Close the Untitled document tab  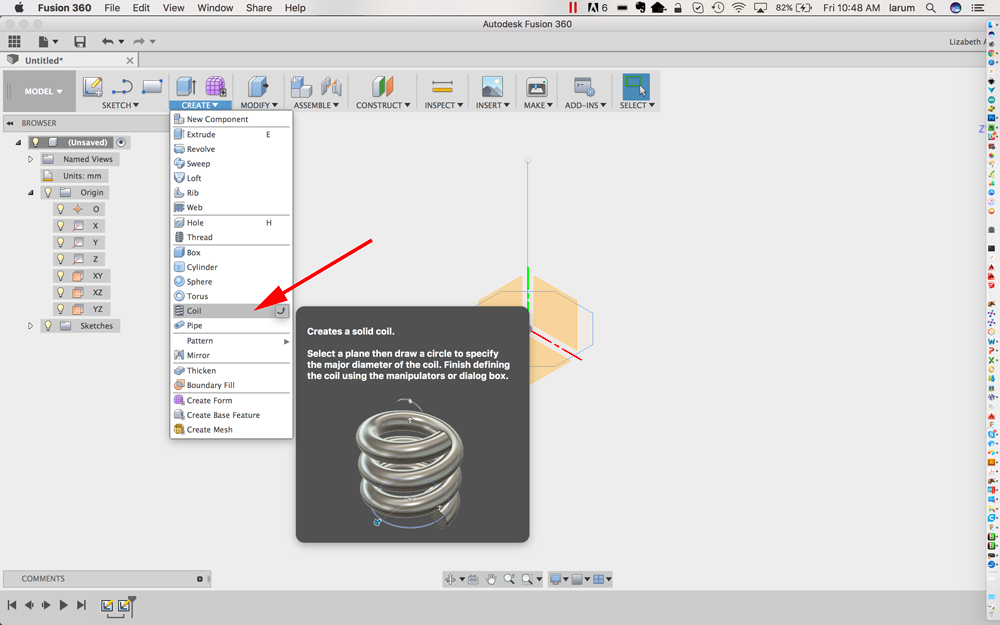click(x=130, y=61)
